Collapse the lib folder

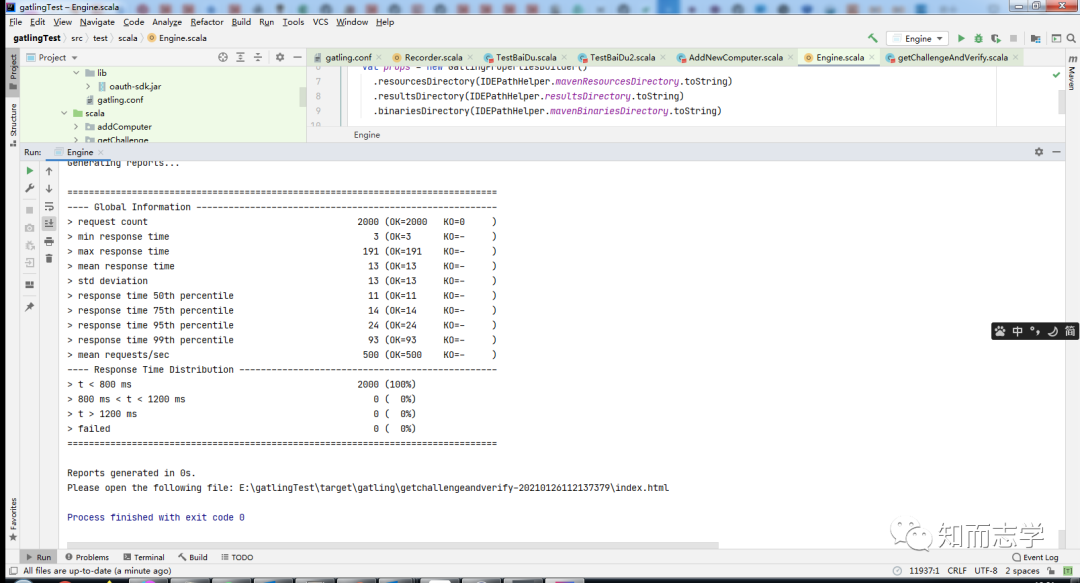click(x=76, y=72)
